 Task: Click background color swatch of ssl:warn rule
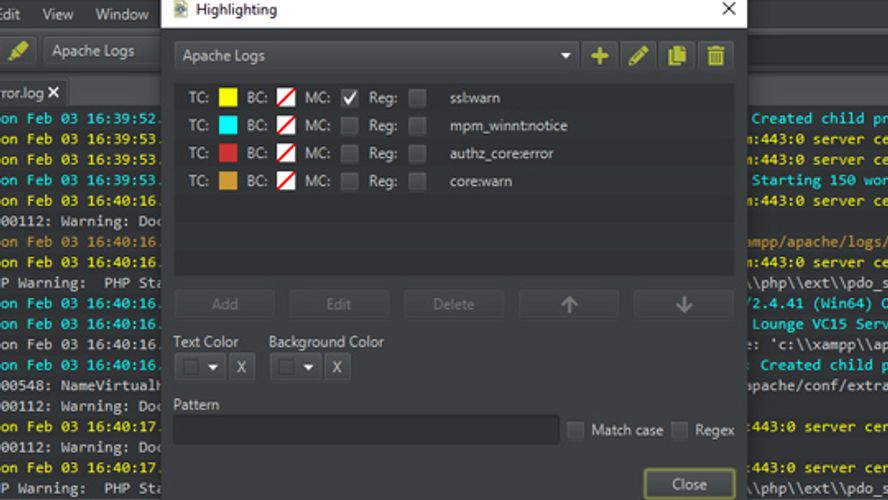click(286, 97)
